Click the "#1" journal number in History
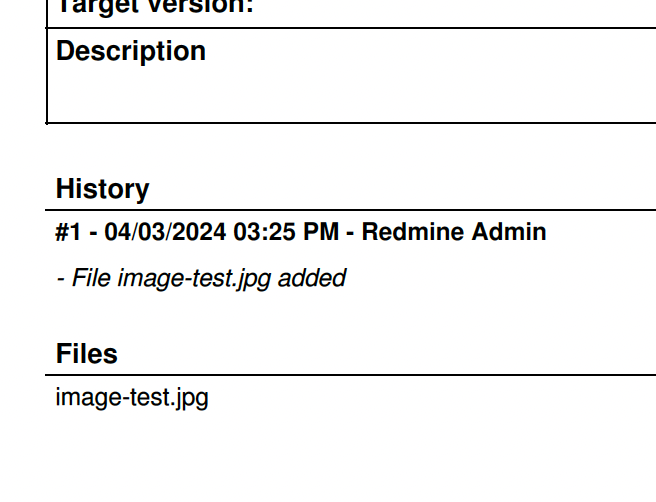The image size is (656, 502). [x=68, y=232]
